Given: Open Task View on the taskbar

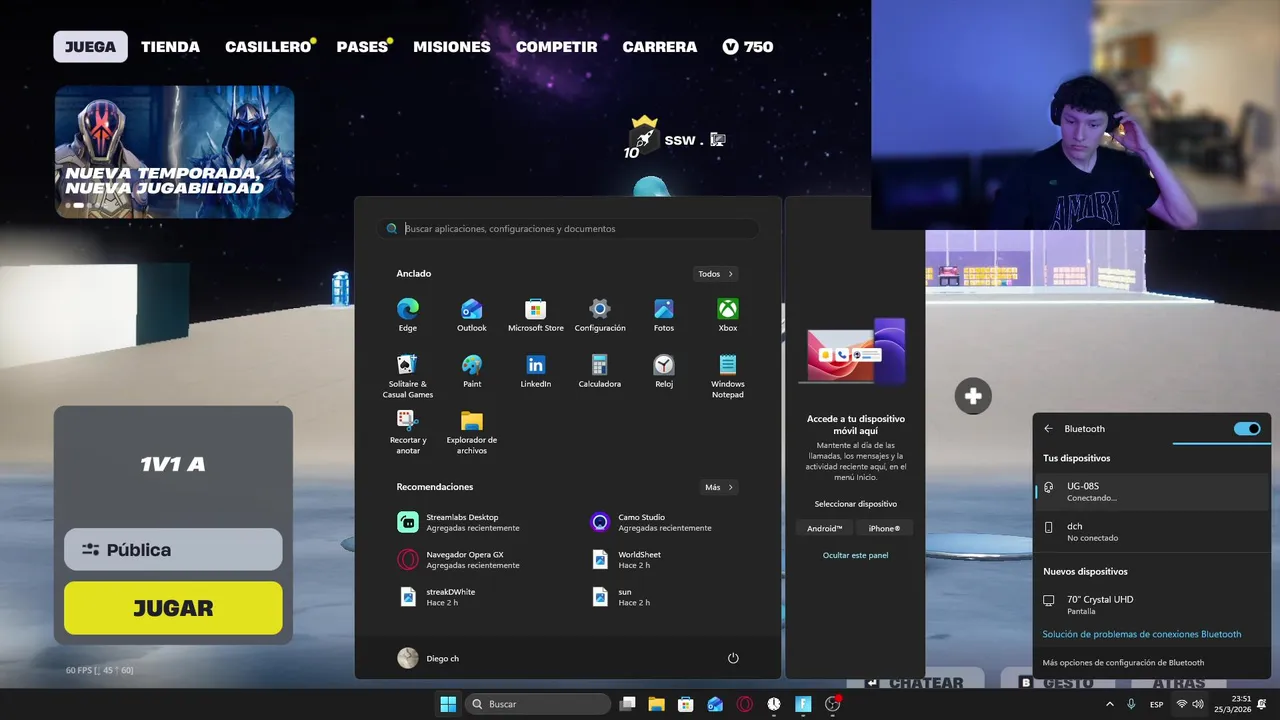Looking at the screenshot, I should [627, 704].
